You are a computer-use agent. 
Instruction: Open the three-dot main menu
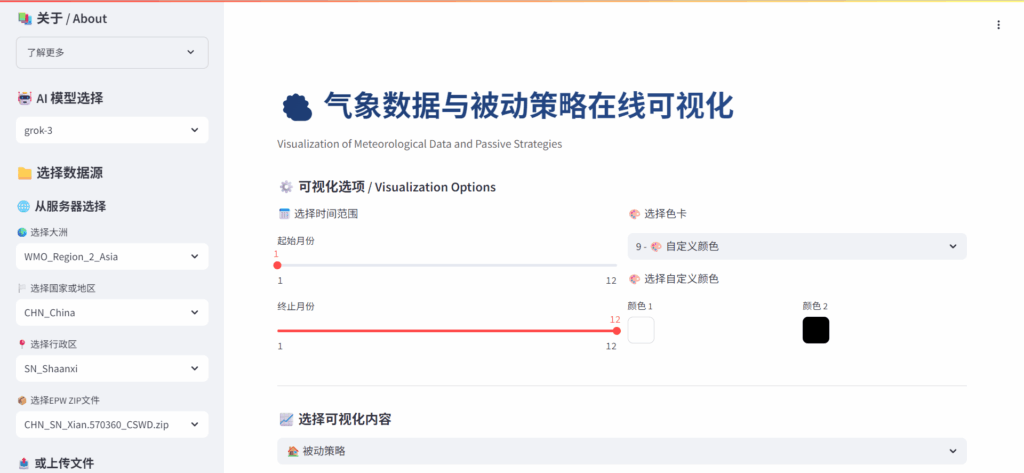[x=998, y=25]
